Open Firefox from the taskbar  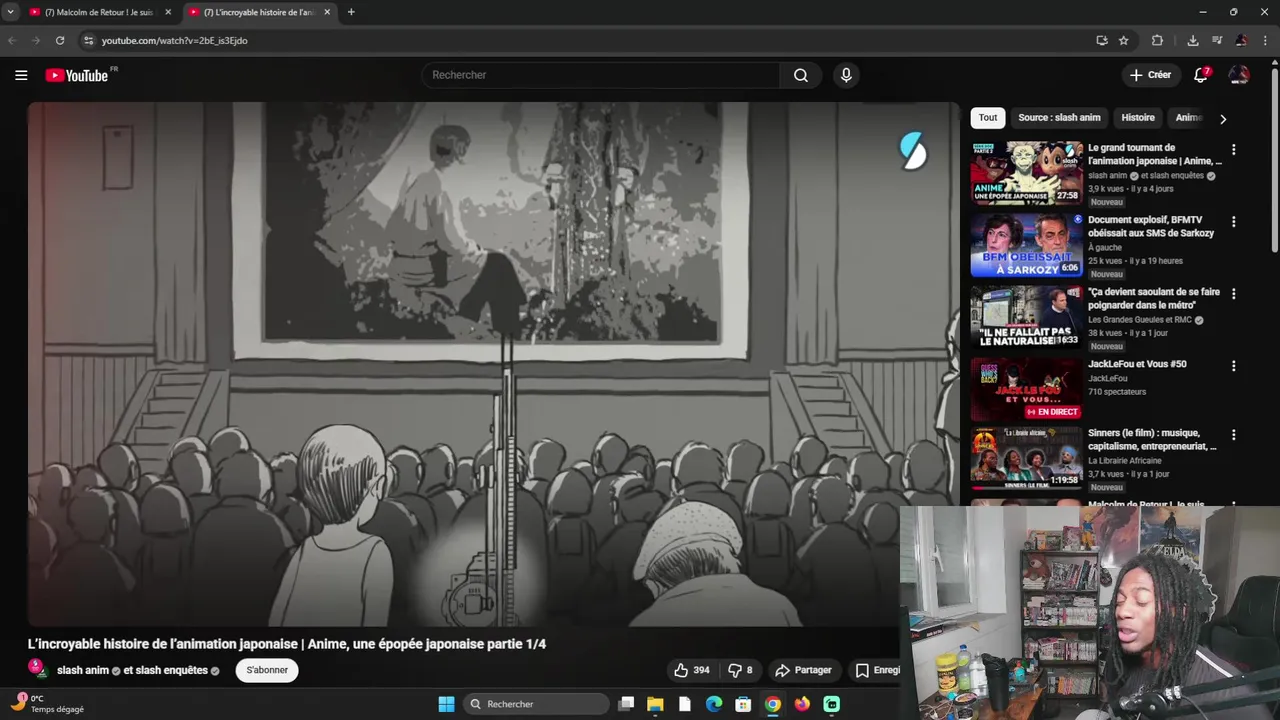click(802, 704)
